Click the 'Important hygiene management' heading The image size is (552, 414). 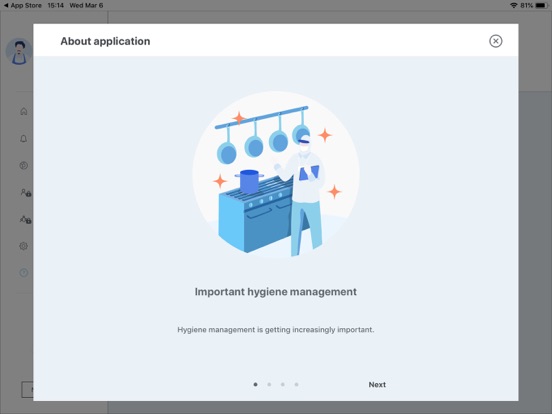[276, 292]
